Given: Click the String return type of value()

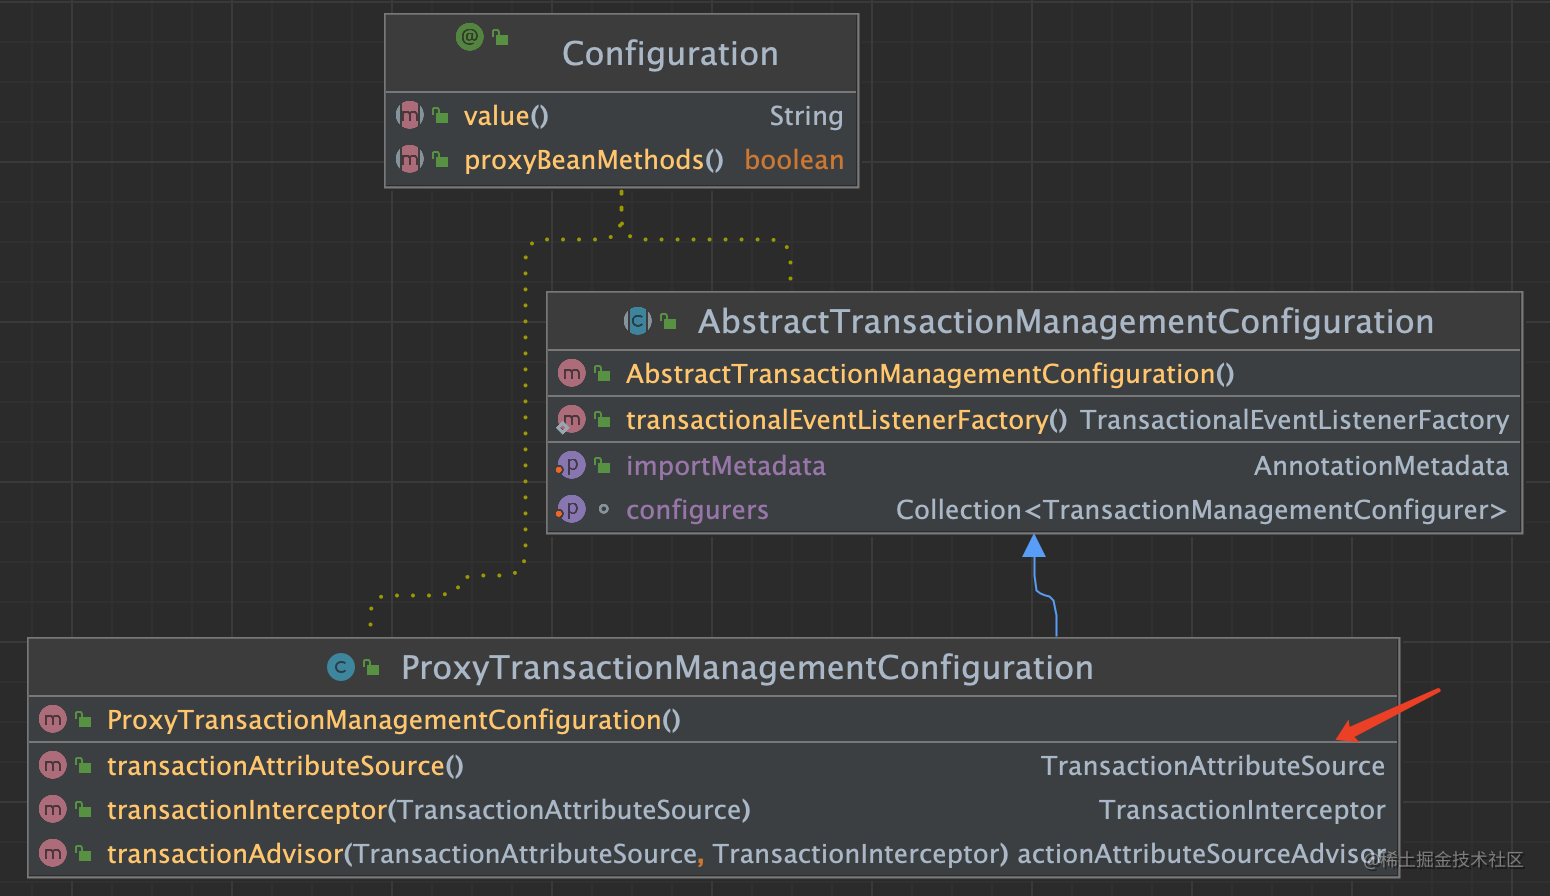Looking at the screenshot, I should (x=806, y=117).
